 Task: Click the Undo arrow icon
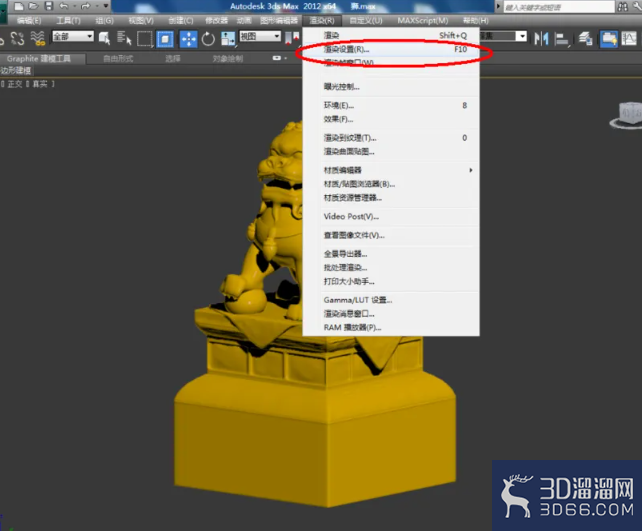coord(63,6)
